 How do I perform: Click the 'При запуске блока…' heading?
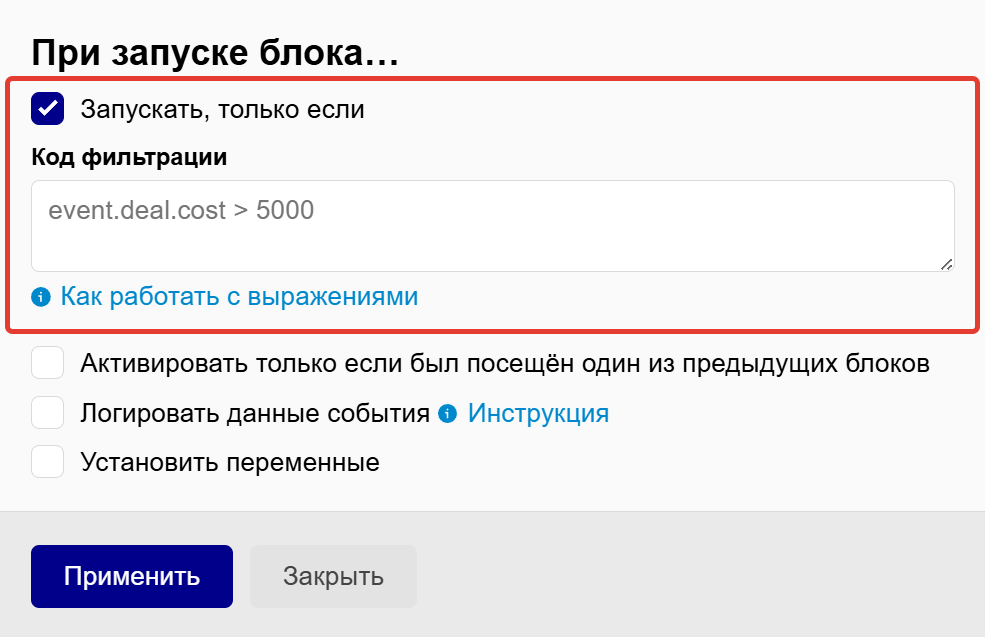(x=215, y=52)
